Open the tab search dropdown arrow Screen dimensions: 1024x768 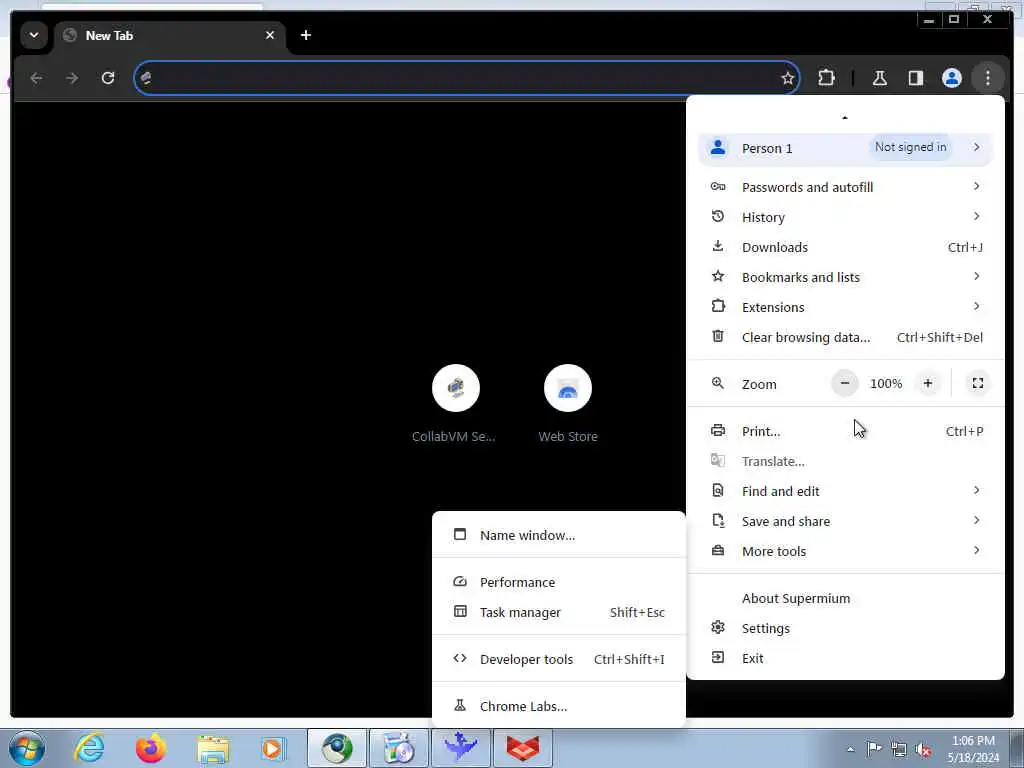coord(33,35)
